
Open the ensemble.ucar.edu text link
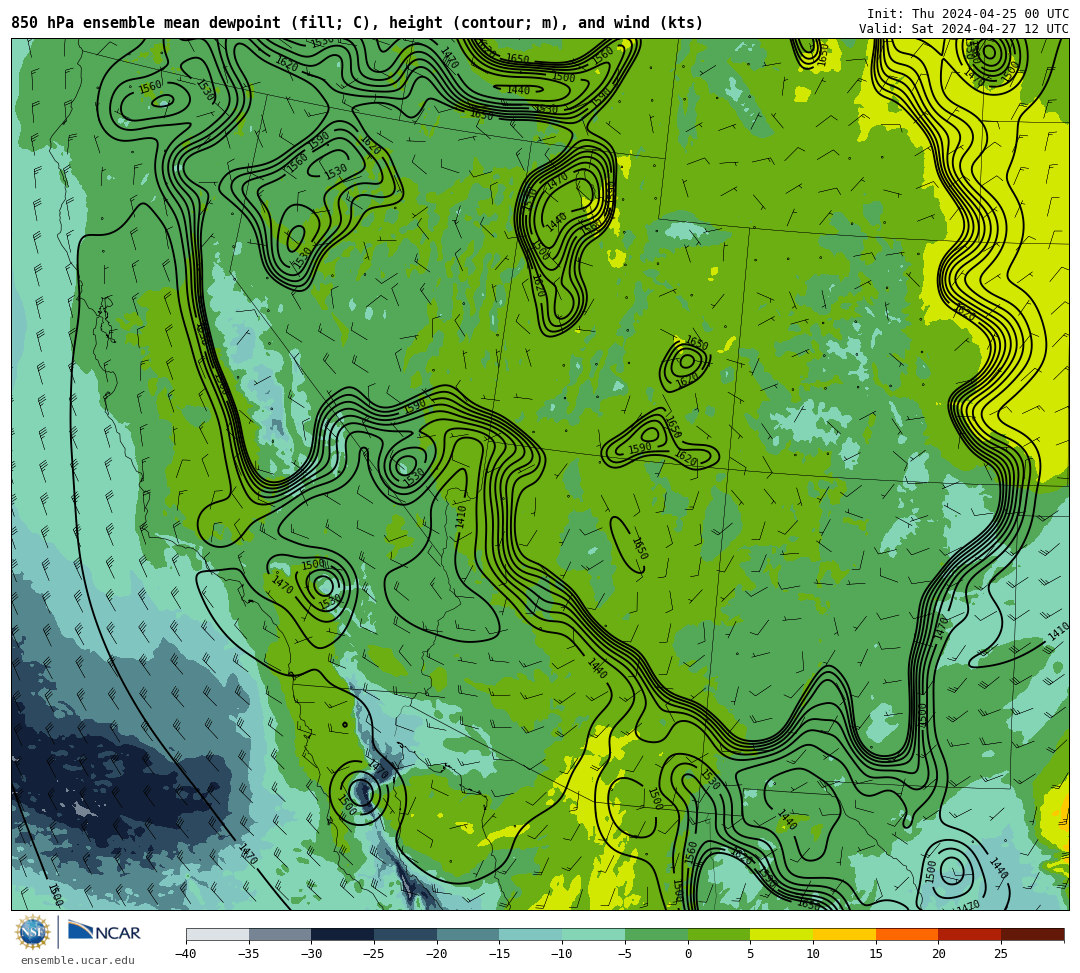pos(78,960)
